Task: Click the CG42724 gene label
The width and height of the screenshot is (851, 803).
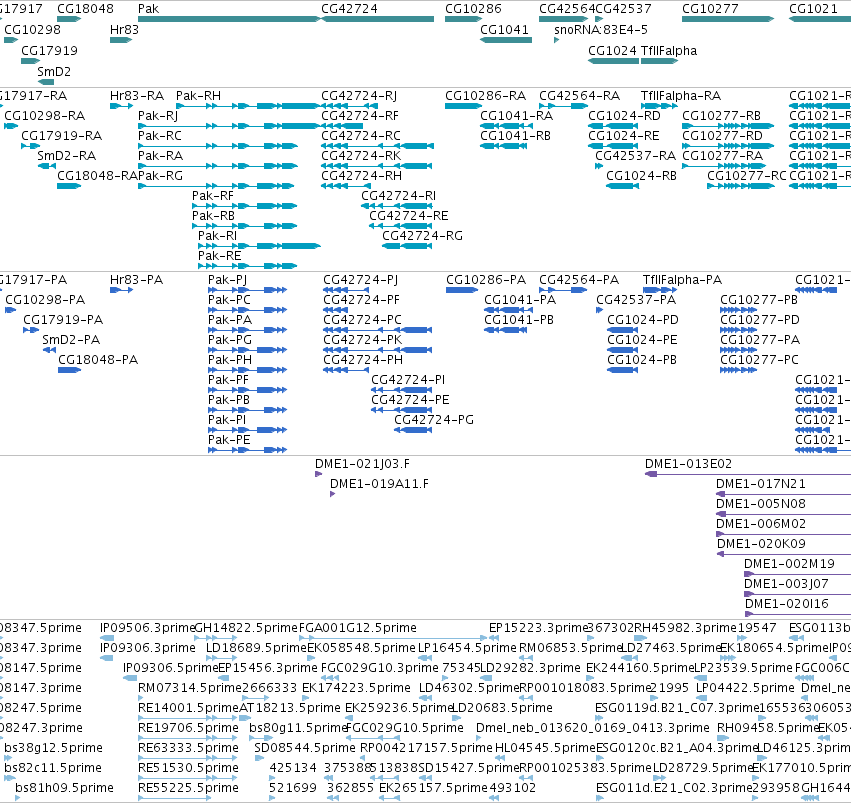Action: click(x=349, y=9)
